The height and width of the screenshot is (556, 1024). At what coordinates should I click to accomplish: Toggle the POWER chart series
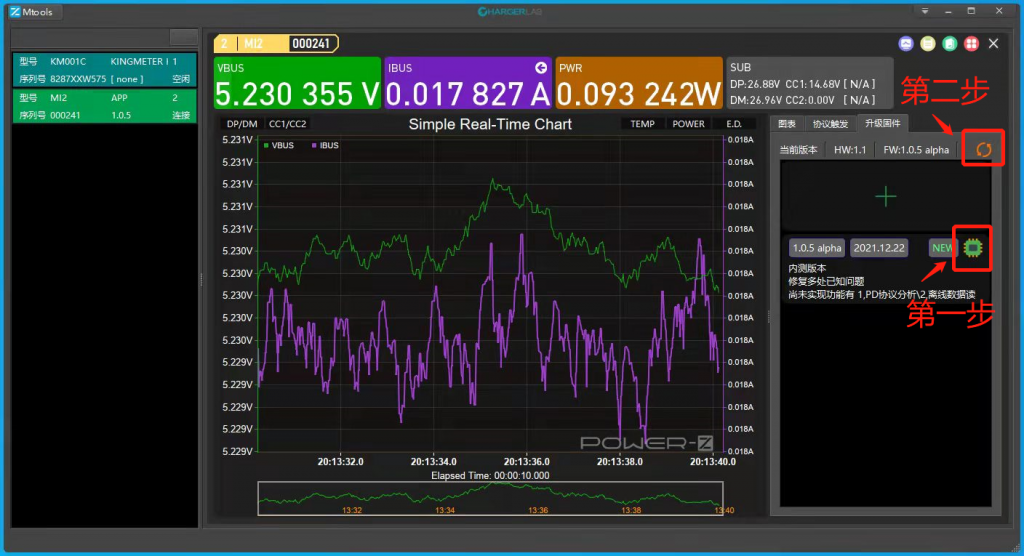coord(688,124)
